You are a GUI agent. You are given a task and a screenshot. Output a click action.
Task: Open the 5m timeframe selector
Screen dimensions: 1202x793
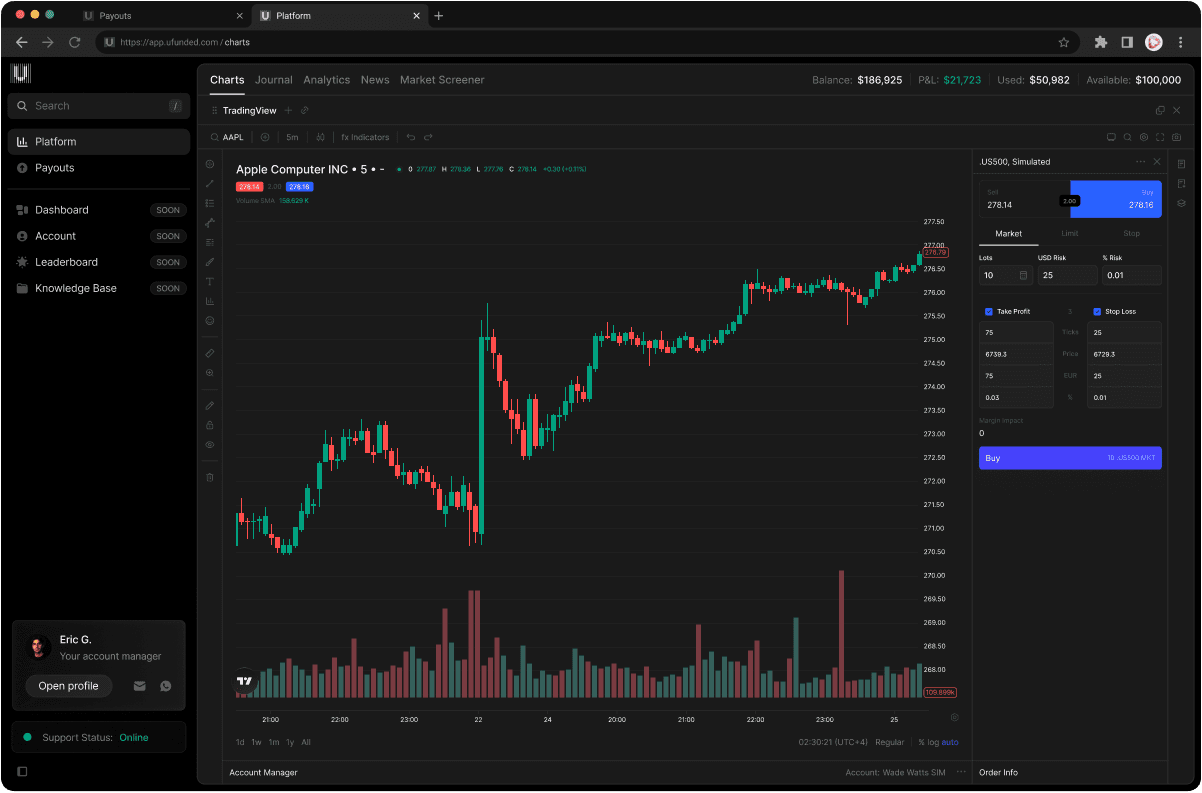[292, 137]
